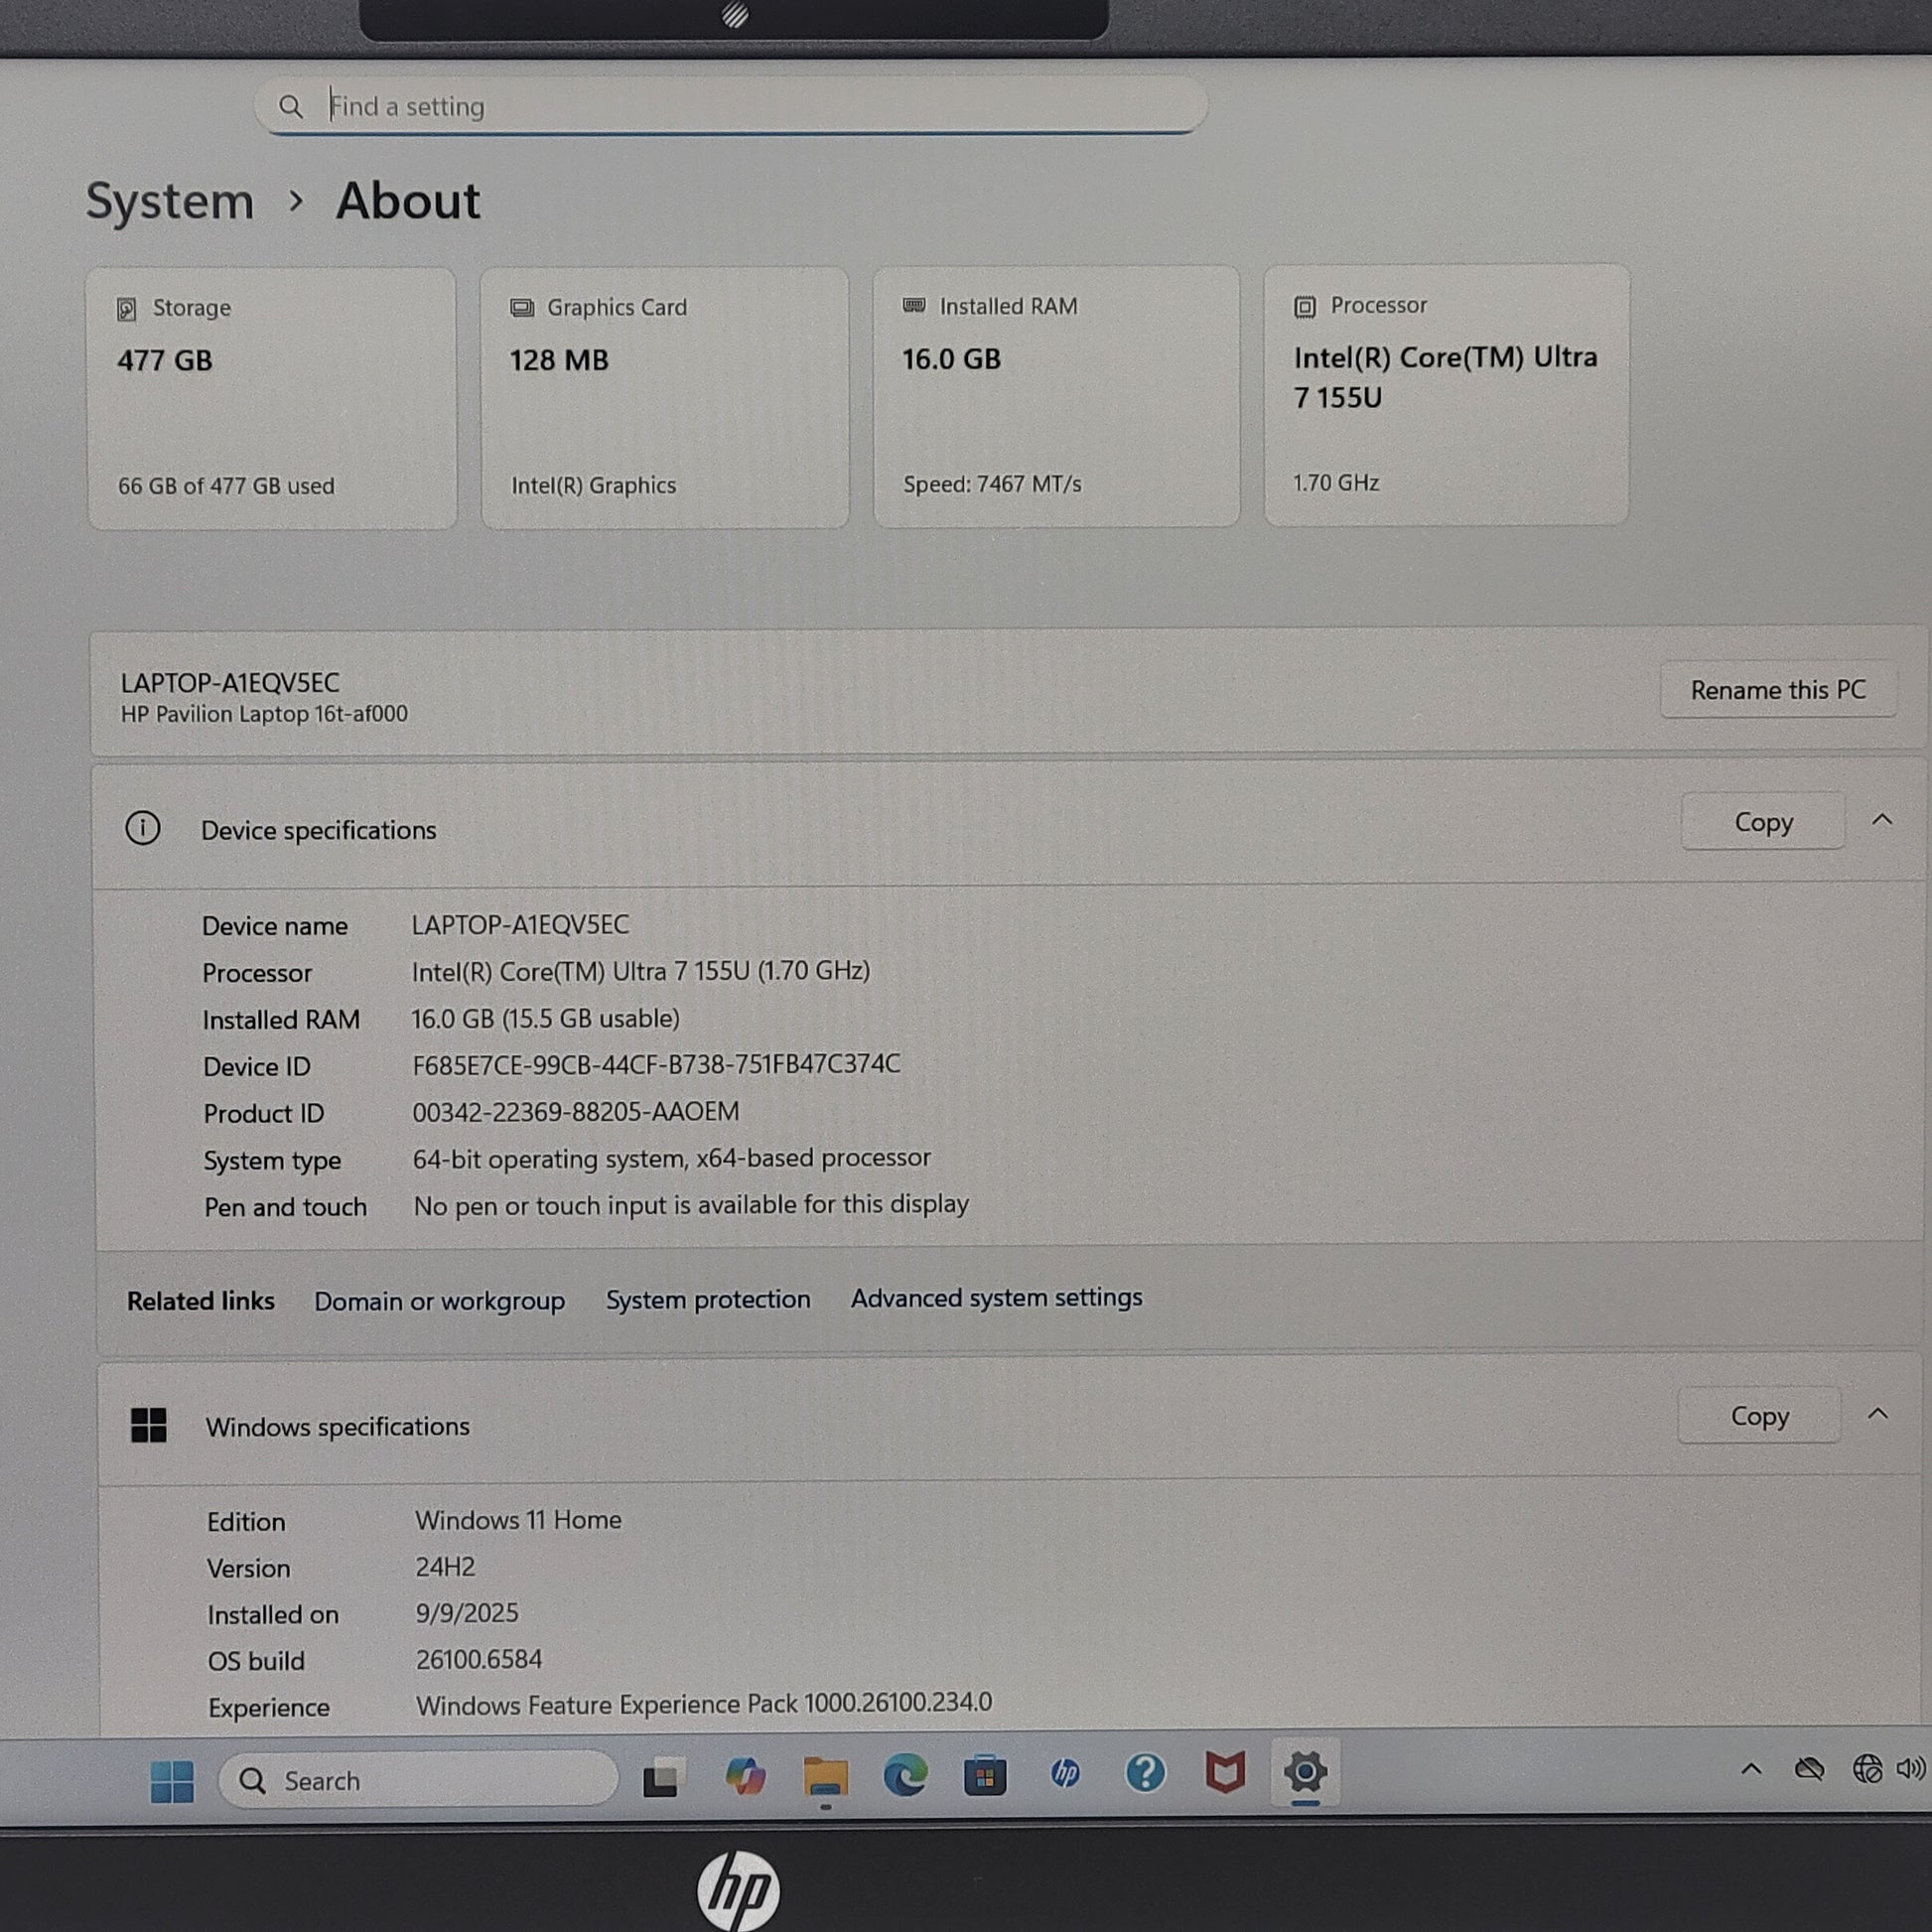Screen dimensions: 1932x1932
Task: Focus the Find a setting field
Action: 731,106
